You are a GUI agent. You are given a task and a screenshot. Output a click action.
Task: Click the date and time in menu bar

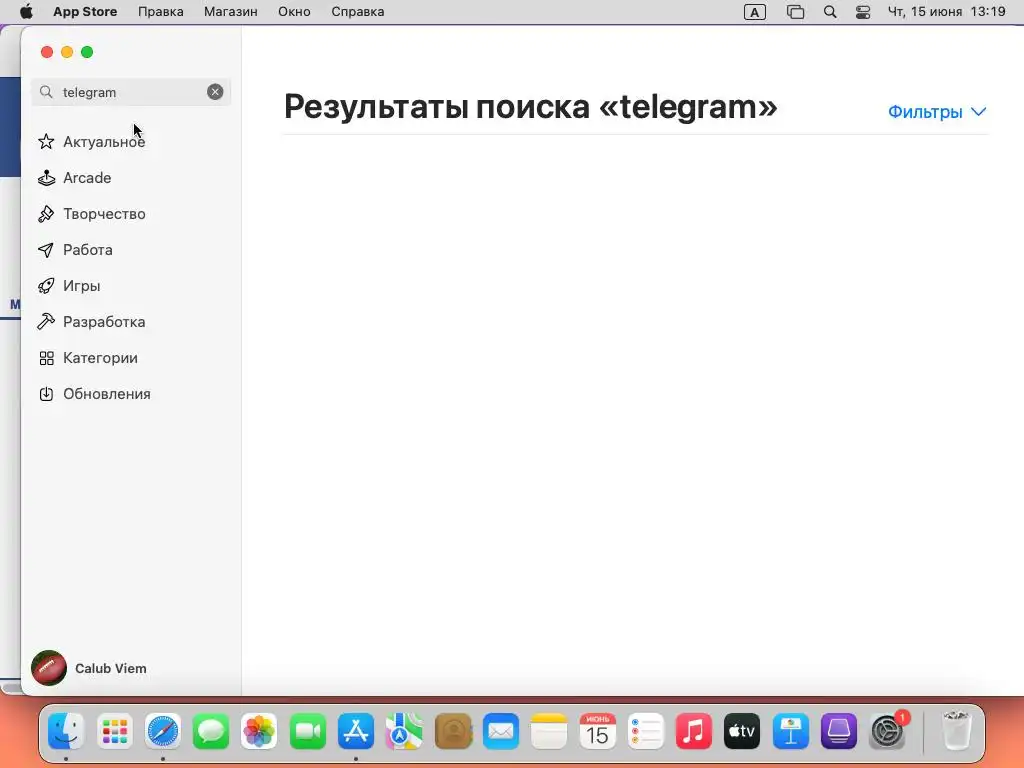[946, 12]
